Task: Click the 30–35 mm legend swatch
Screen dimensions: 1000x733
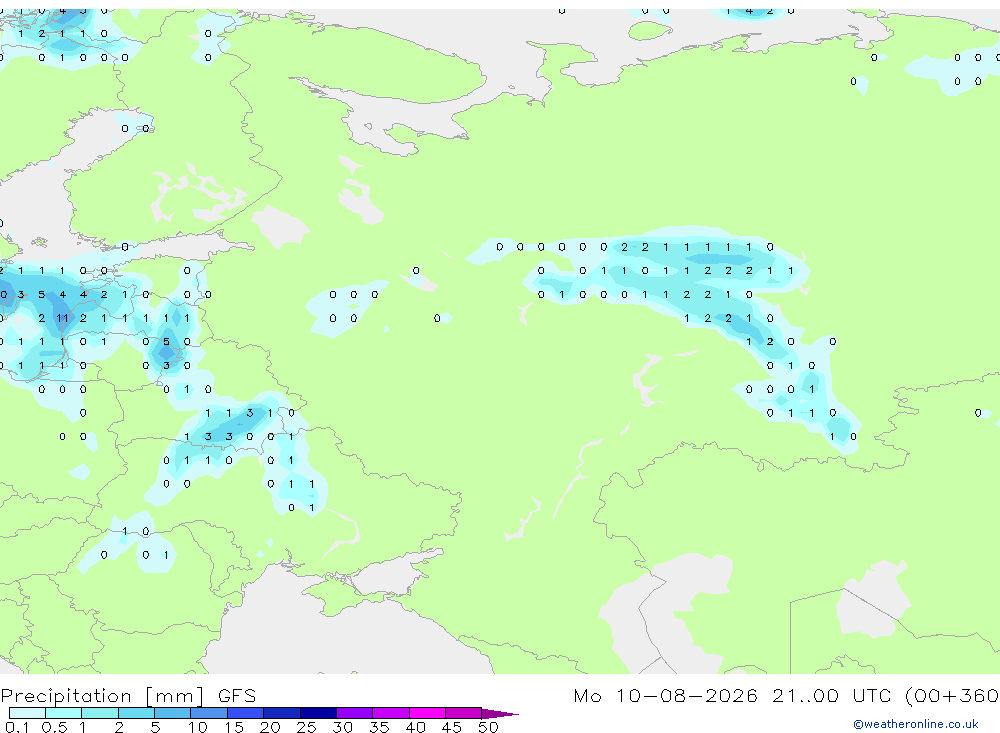Action: click(355, 713)
